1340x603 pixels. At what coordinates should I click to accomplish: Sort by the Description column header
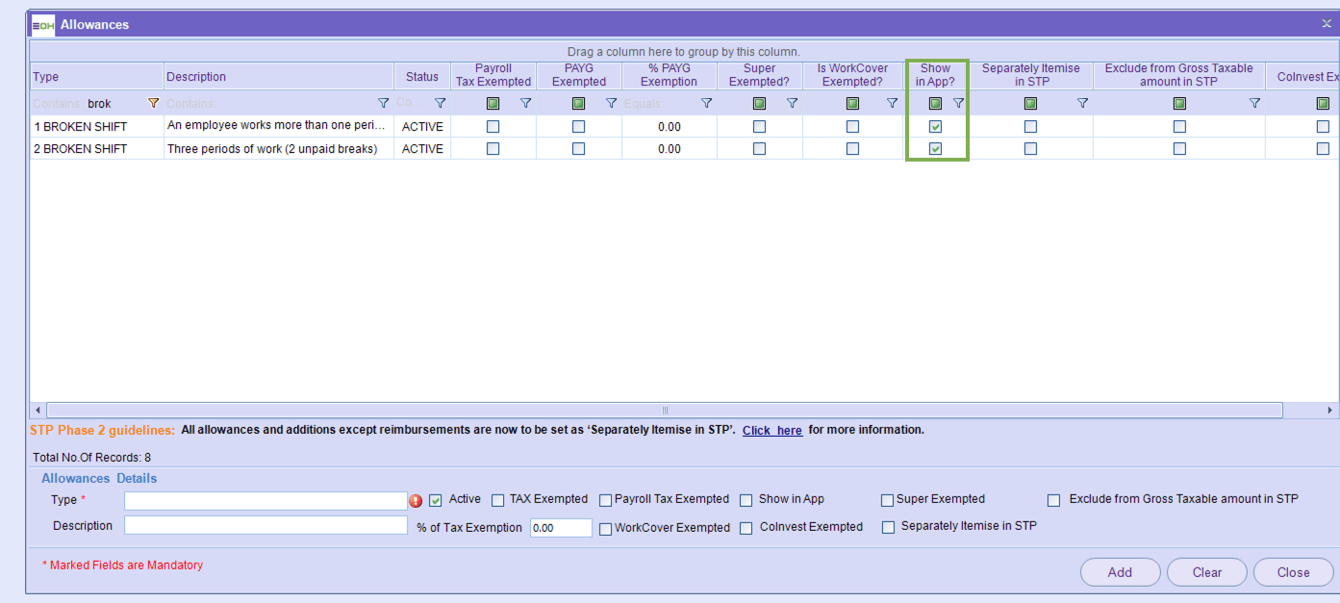[278, 77]
